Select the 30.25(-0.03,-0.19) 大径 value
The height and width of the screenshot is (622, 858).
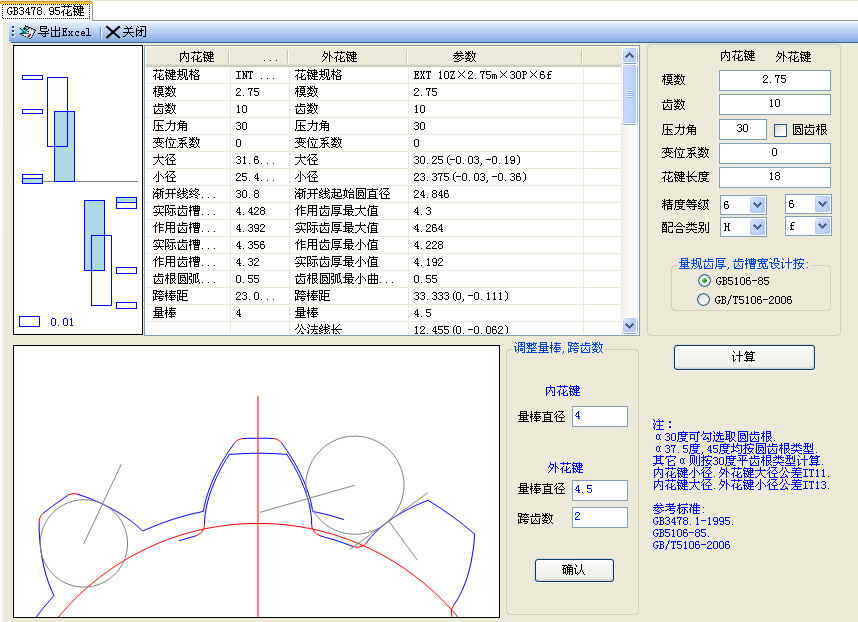coord(495,160)
